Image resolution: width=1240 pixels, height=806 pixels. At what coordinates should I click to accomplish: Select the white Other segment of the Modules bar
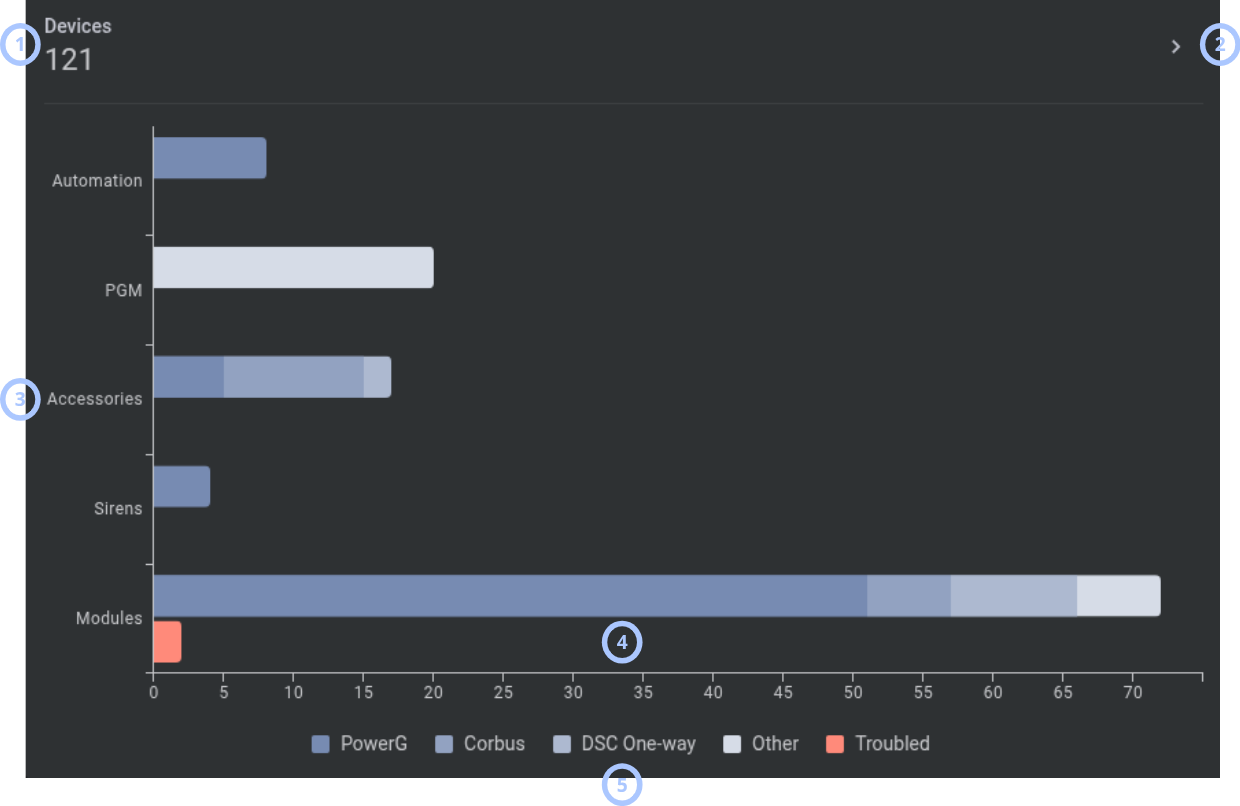pos(1119,596)
